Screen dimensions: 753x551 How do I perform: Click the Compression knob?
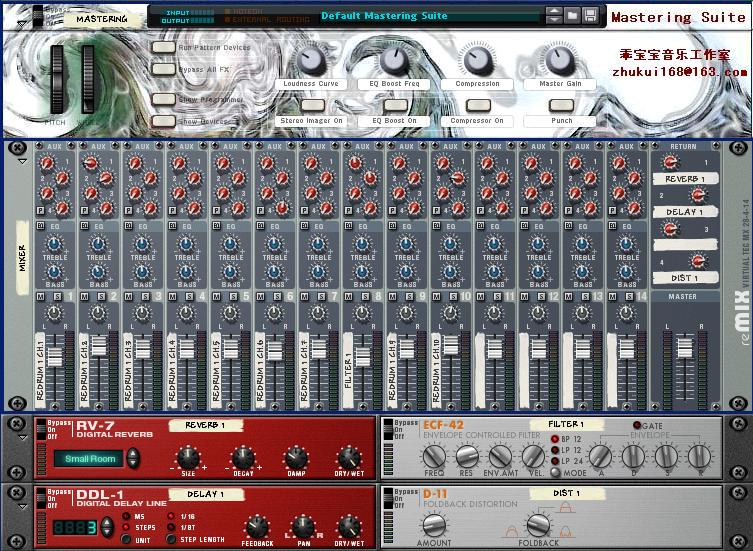point(478,60)
